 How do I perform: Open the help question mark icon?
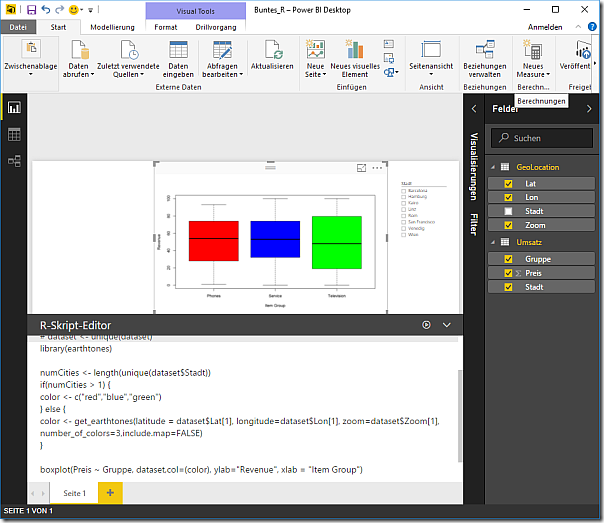pos(592,27)
